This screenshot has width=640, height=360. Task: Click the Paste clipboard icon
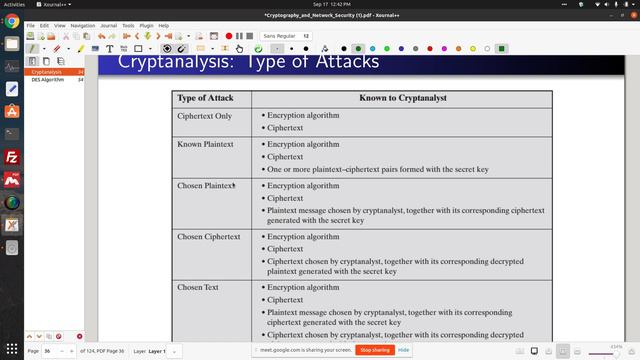(x=87, y=36)
